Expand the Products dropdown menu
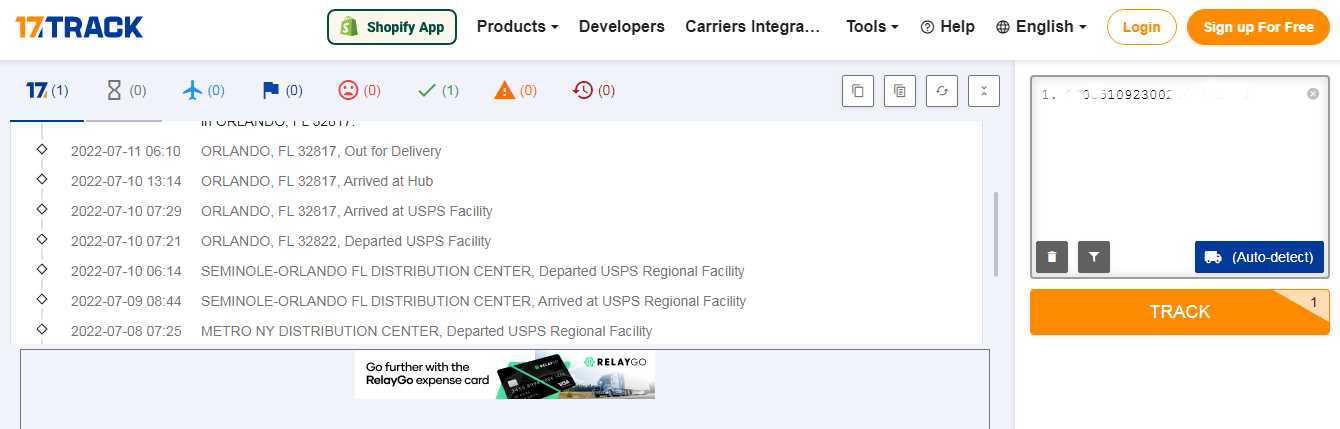This screenshot has height=429, width=1340. point(517,27)
